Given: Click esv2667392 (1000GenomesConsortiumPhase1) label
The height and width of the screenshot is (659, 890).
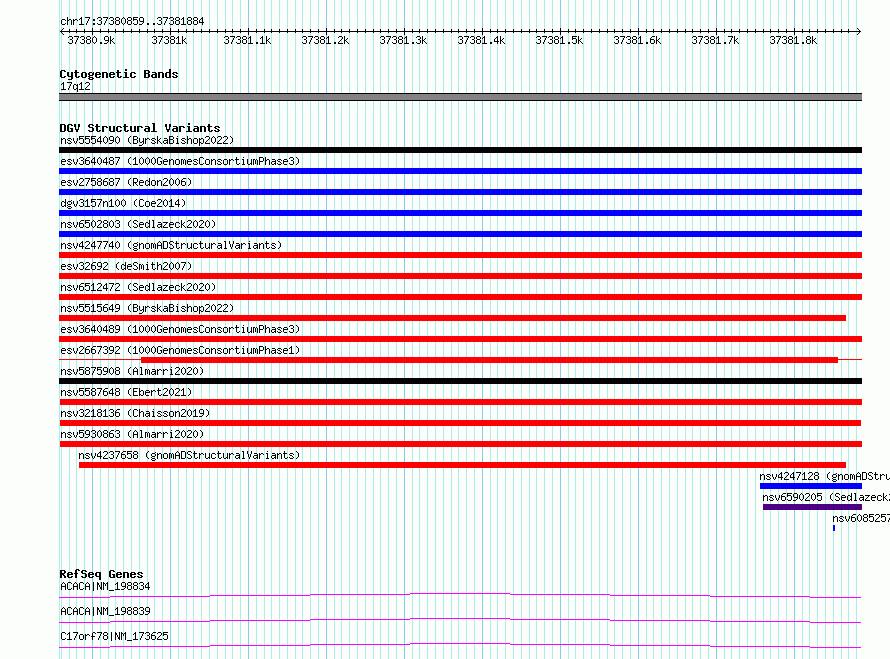Looking at the screenshot, I should pyautogui.click(x=180, y=350).
